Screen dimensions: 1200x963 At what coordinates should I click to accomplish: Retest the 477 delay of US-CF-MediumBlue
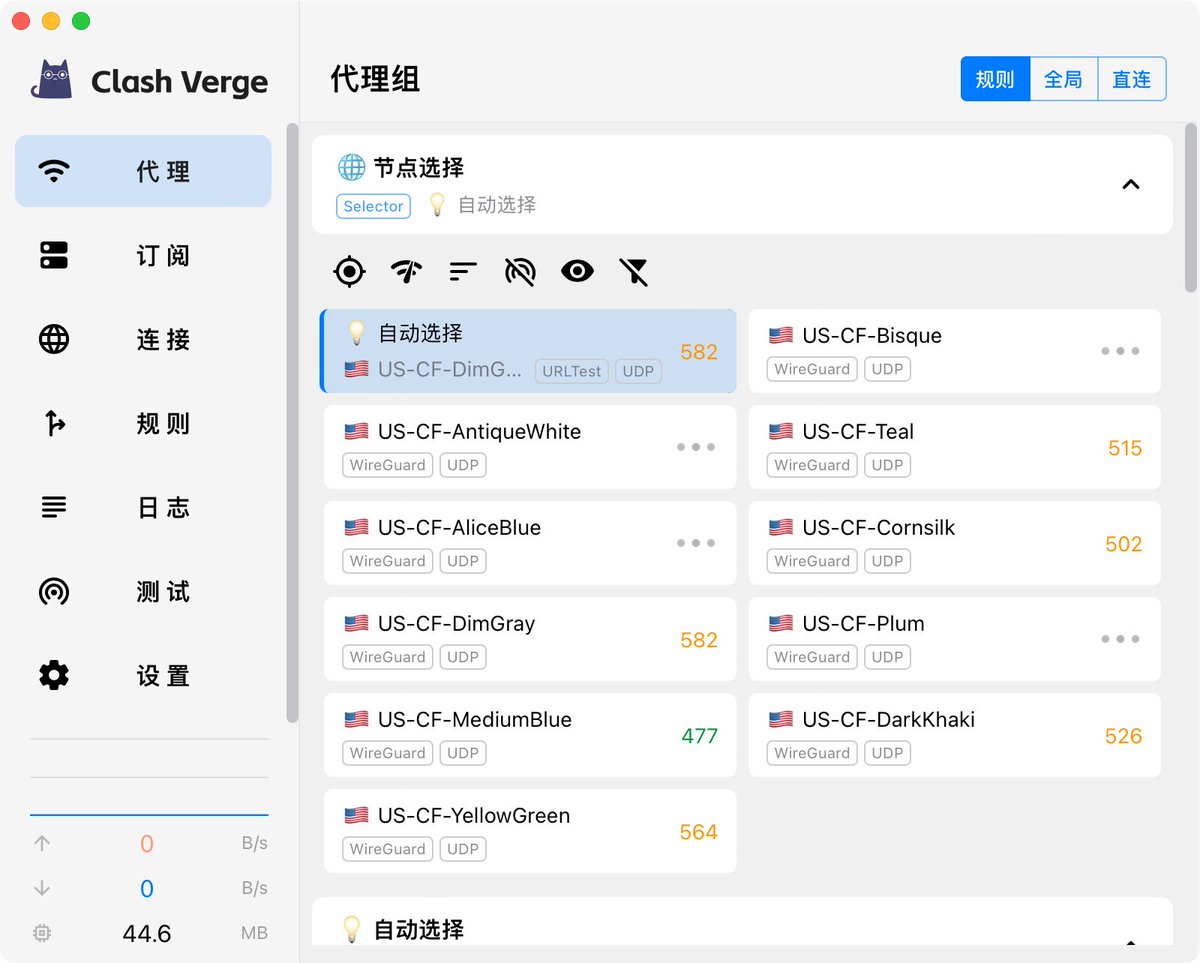[699, 736]
